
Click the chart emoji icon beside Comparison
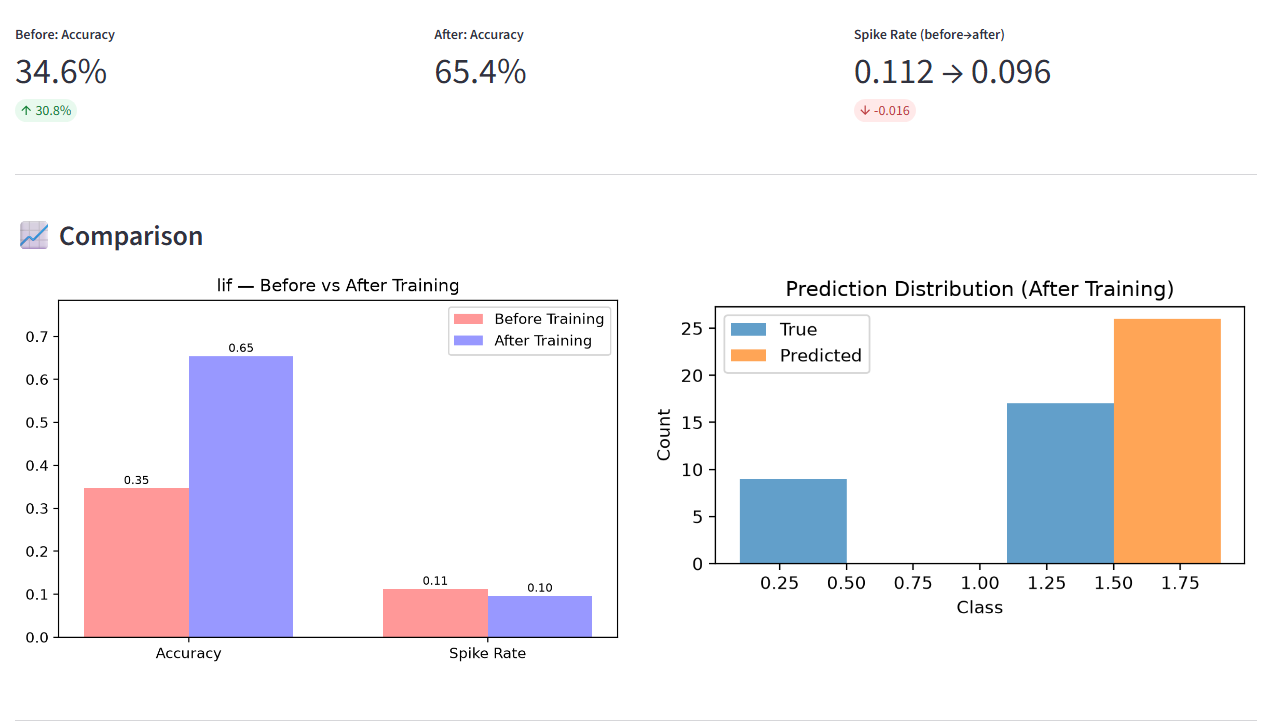[34, 236]
